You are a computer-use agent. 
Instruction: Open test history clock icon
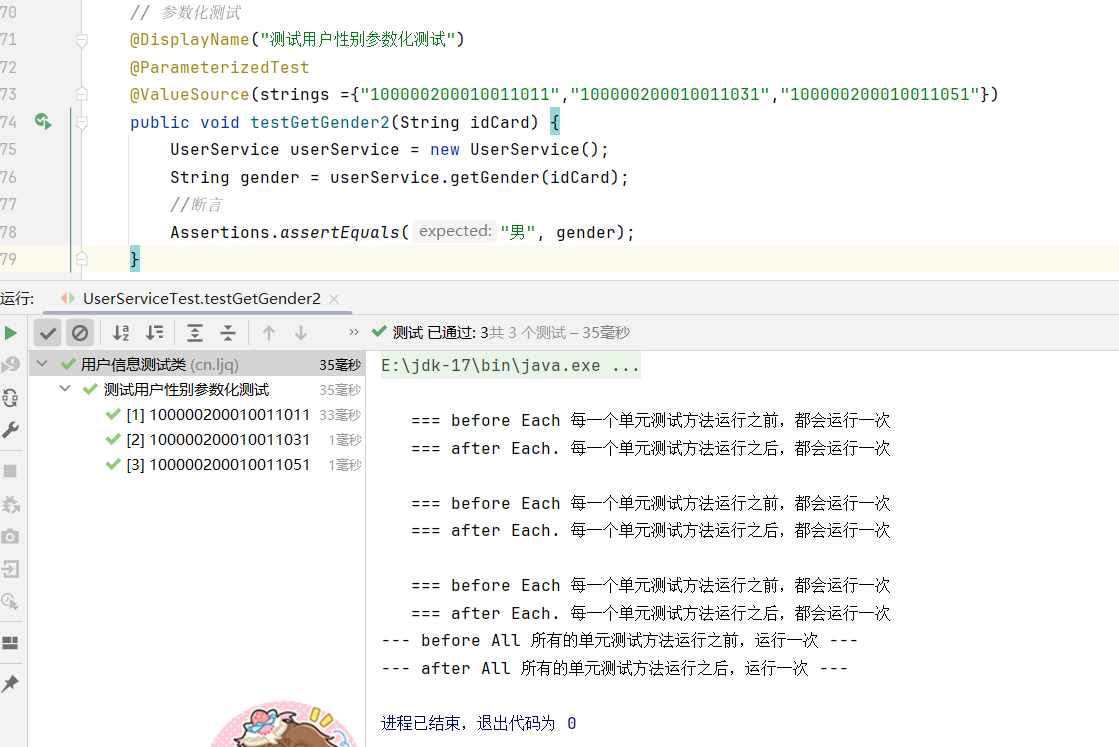(x=10, y=601)
